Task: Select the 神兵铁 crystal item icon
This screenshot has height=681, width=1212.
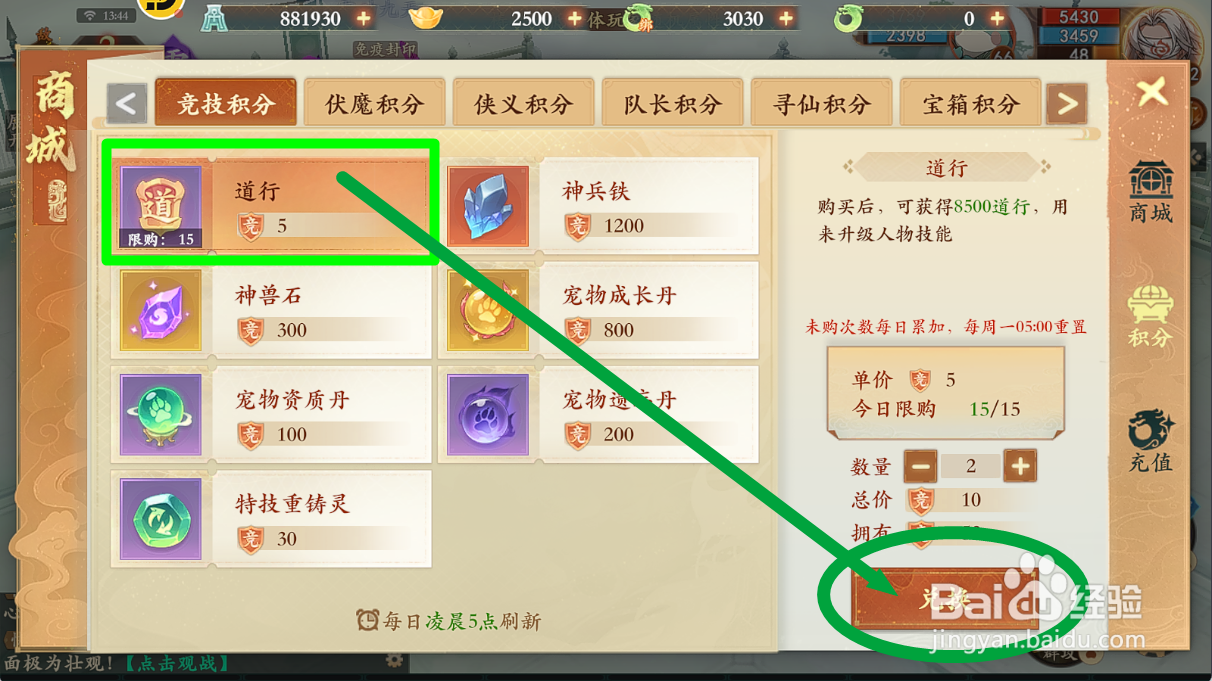Action: (489, 206)
